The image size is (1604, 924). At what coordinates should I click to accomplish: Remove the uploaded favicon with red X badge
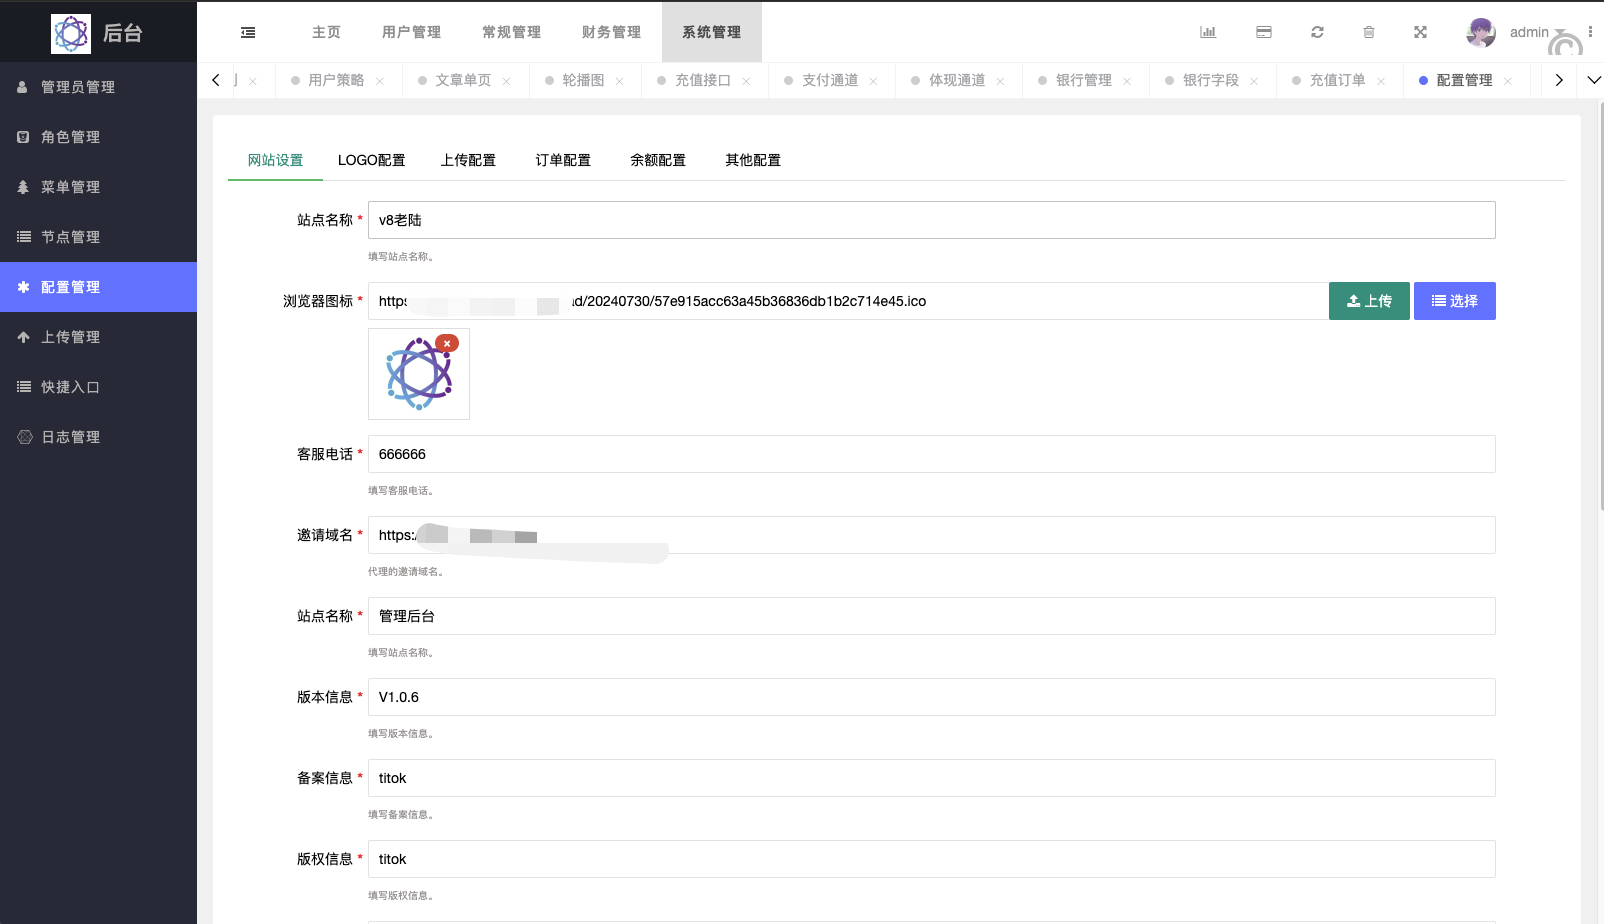pyautogui.click(x=447, y=343)
